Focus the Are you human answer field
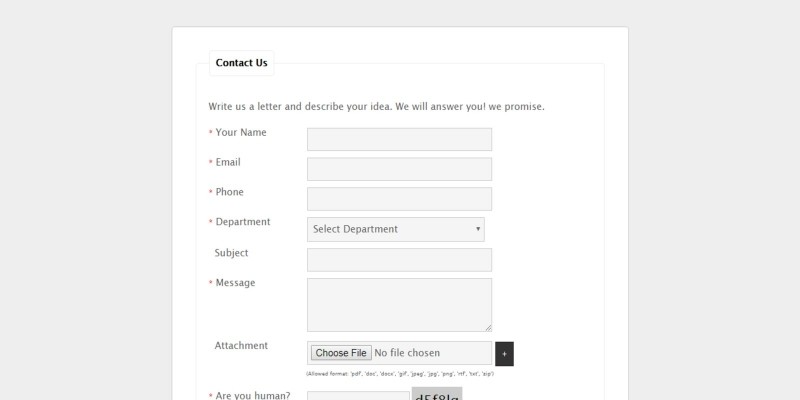The width and height of the screenshot is (800, 400). pyautogui.click(x=357, y=396)
